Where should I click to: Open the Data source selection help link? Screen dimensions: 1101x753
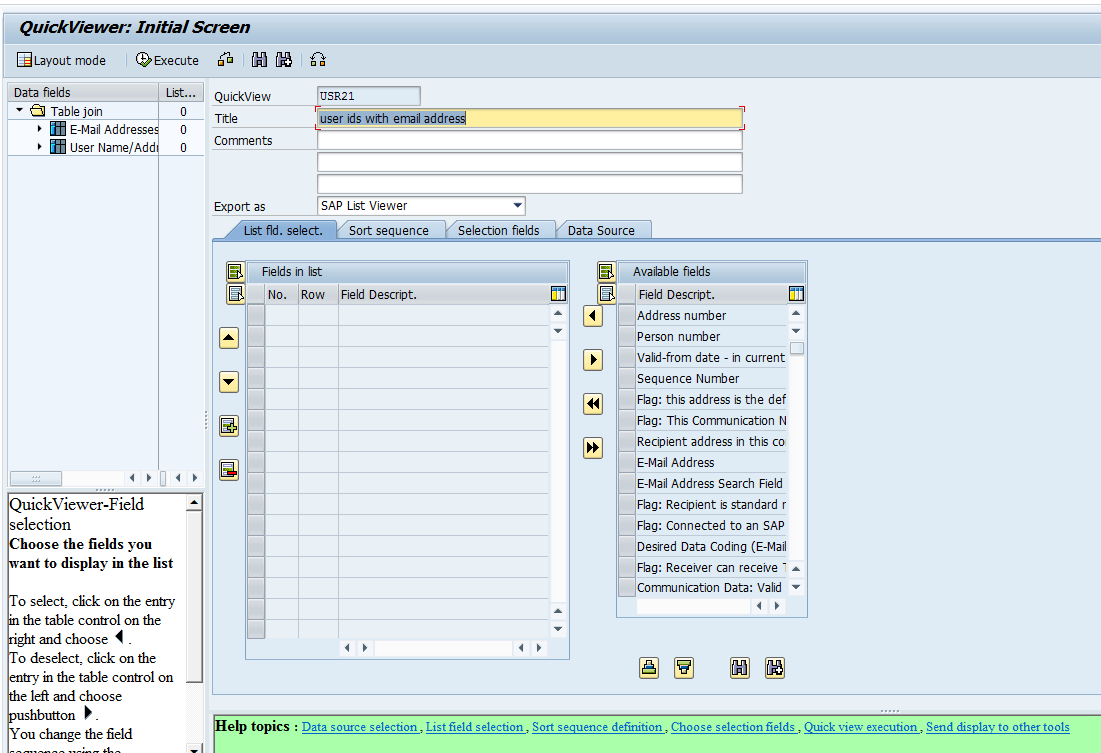coord(360,727)
